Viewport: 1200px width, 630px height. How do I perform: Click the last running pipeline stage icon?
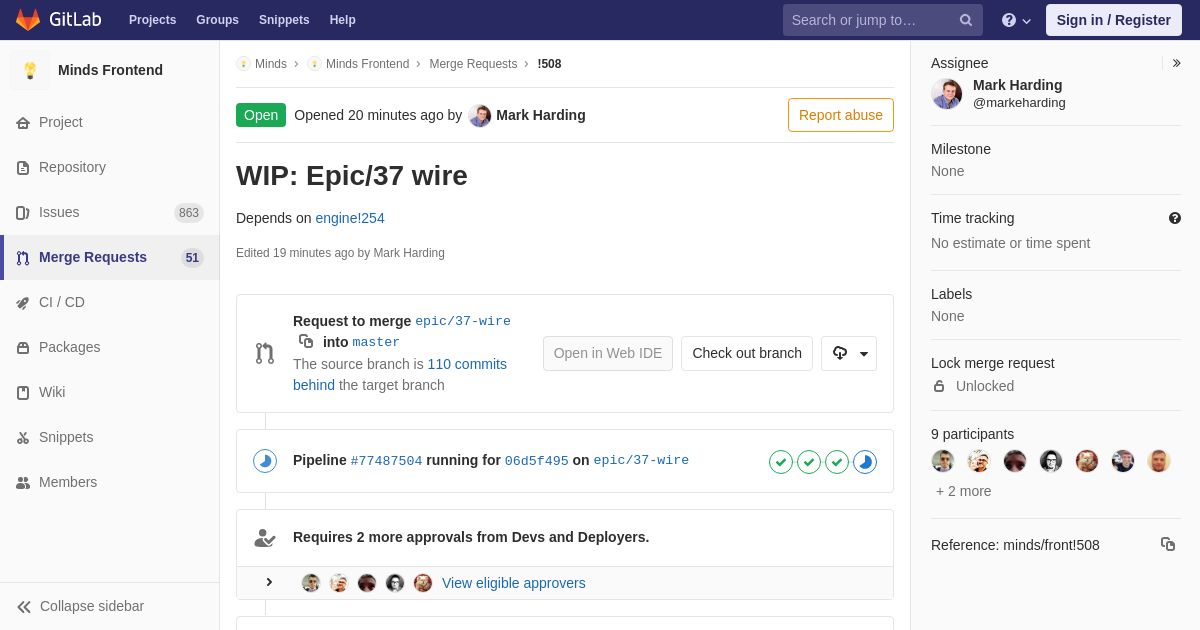[x=865, y=462]
